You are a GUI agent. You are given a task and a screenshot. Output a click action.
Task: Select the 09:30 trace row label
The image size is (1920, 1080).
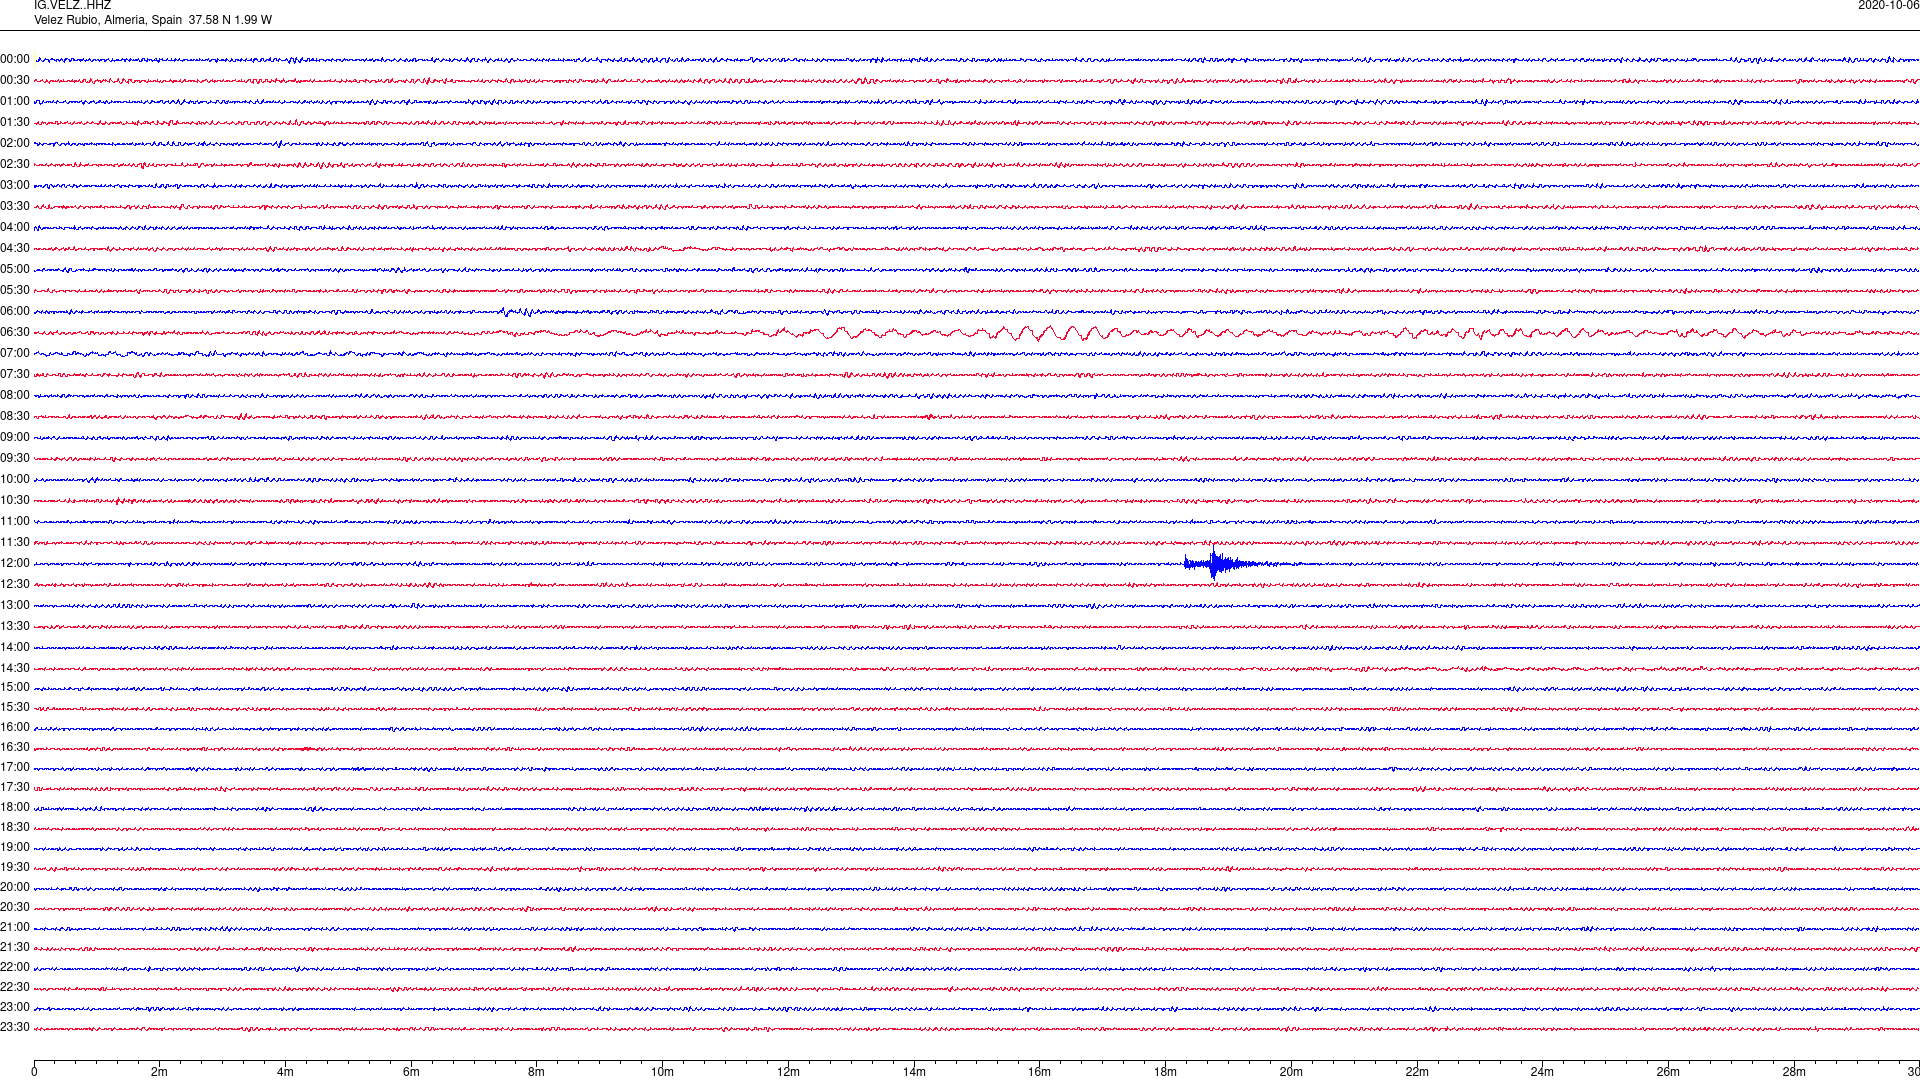point(15,459)
